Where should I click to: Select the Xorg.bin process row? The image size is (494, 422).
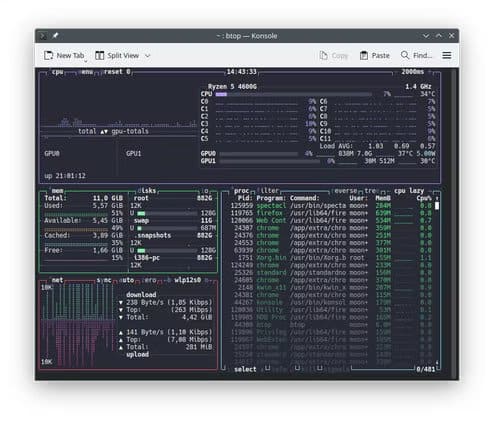[x=331, y=258]
